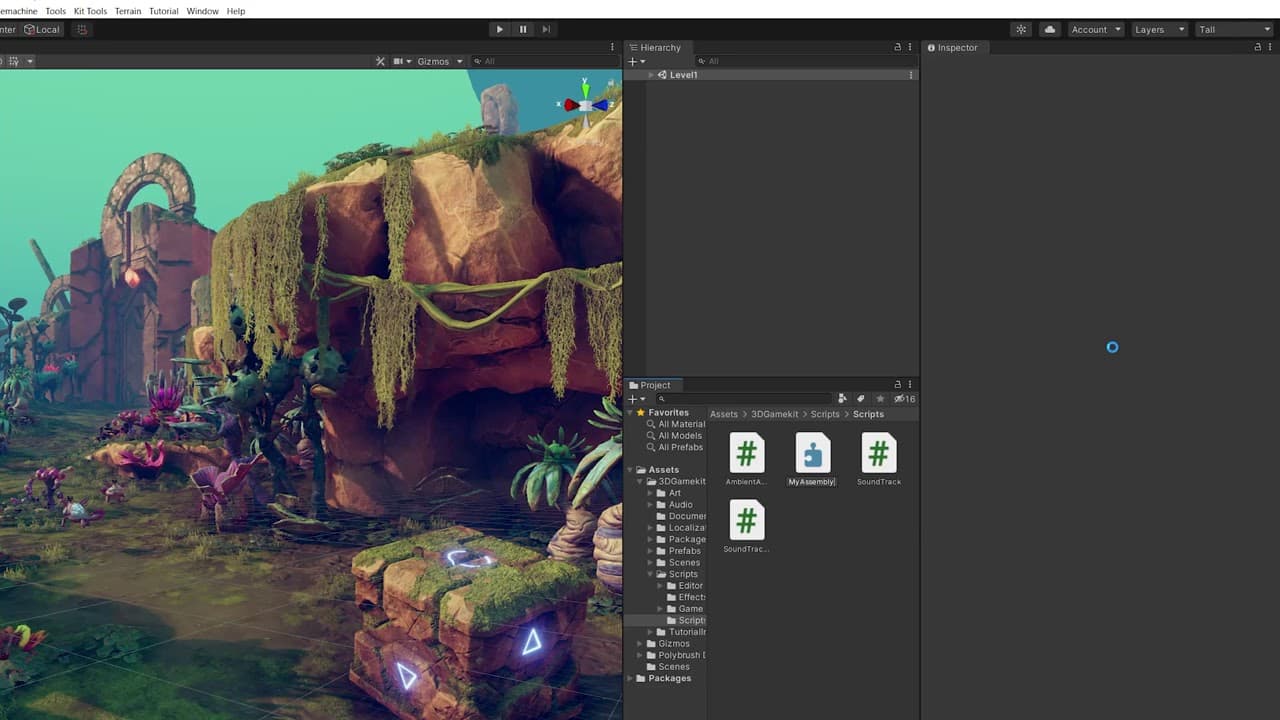The height and width of the screenshot is (720, 1280).
Task: Open the Terrain menu
Action: [128, 11]
